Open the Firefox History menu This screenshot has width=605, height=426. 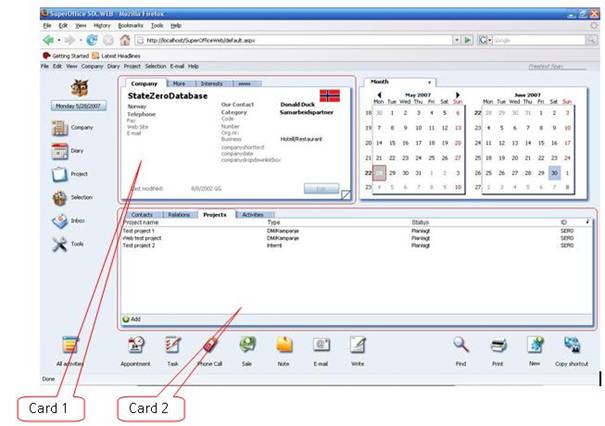[x=102, y=25]
